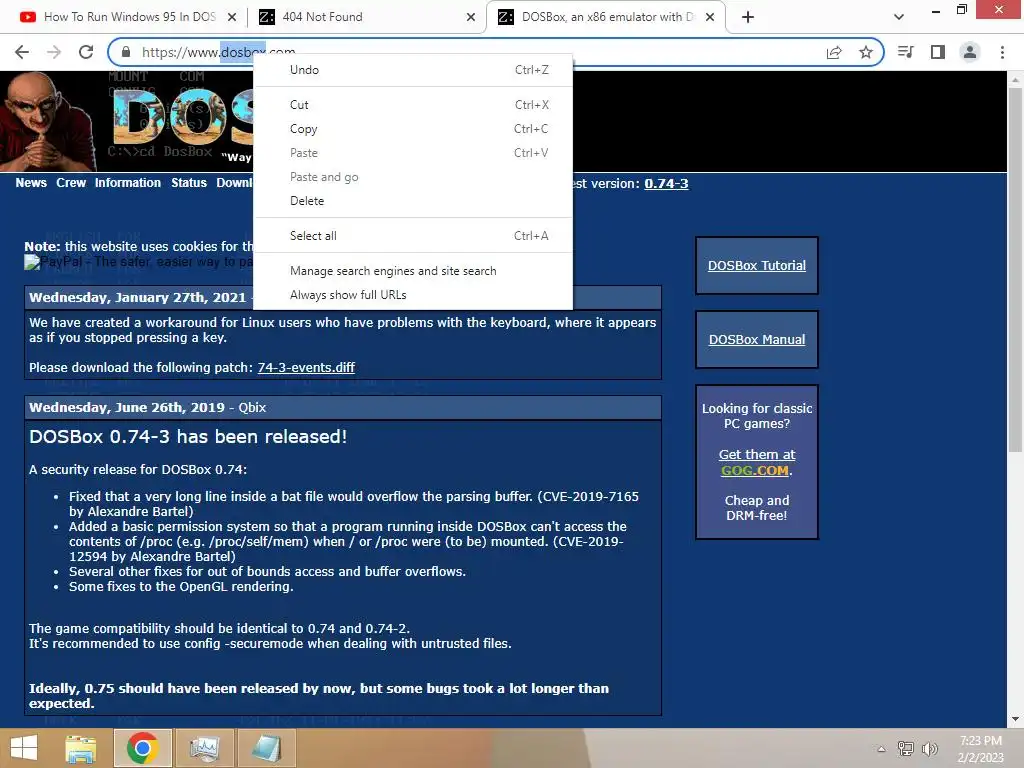This screenshot has height=768, width=1024.
Task: Switch to the DOSBox x86 emulator tab
Action: point(604,17)
